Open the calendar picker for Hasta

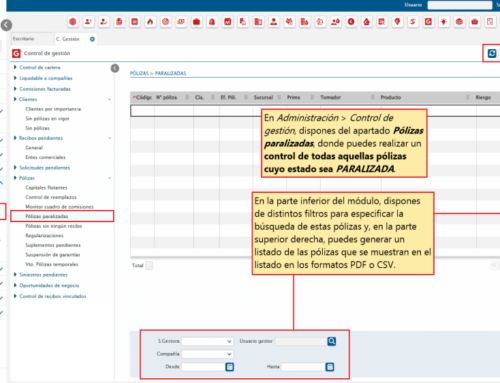330,367
